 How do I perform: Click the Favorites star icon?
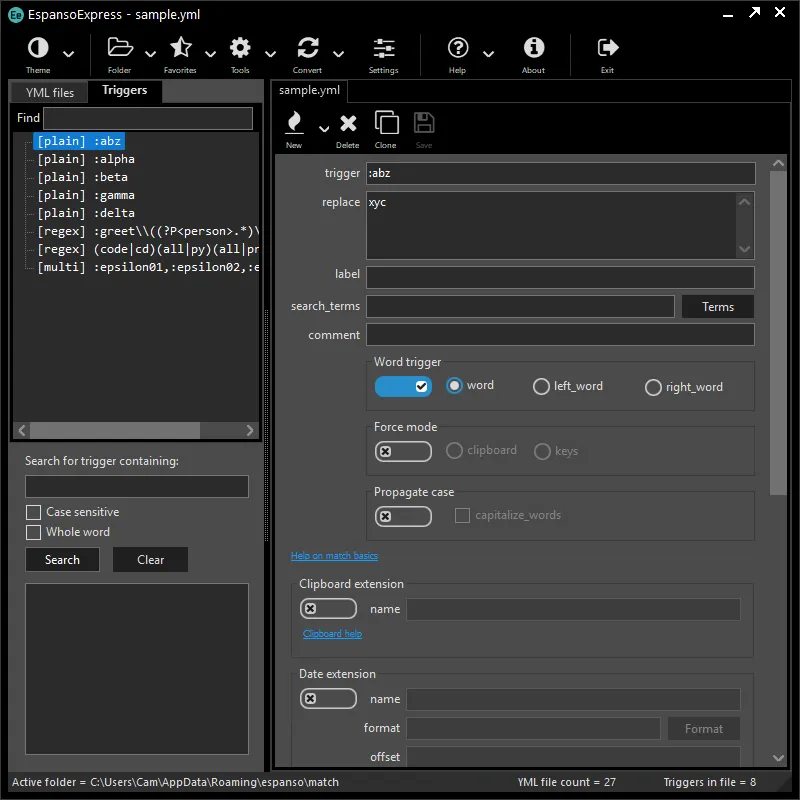pos(180,48)
